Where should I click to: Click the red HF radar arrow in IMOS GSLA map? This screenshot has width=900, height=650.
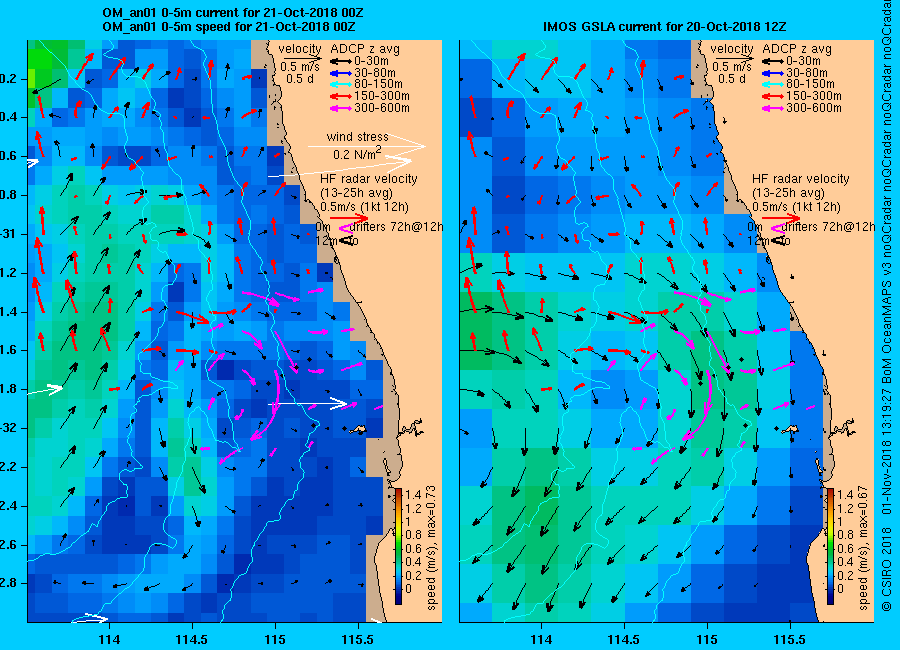(781, 218)
